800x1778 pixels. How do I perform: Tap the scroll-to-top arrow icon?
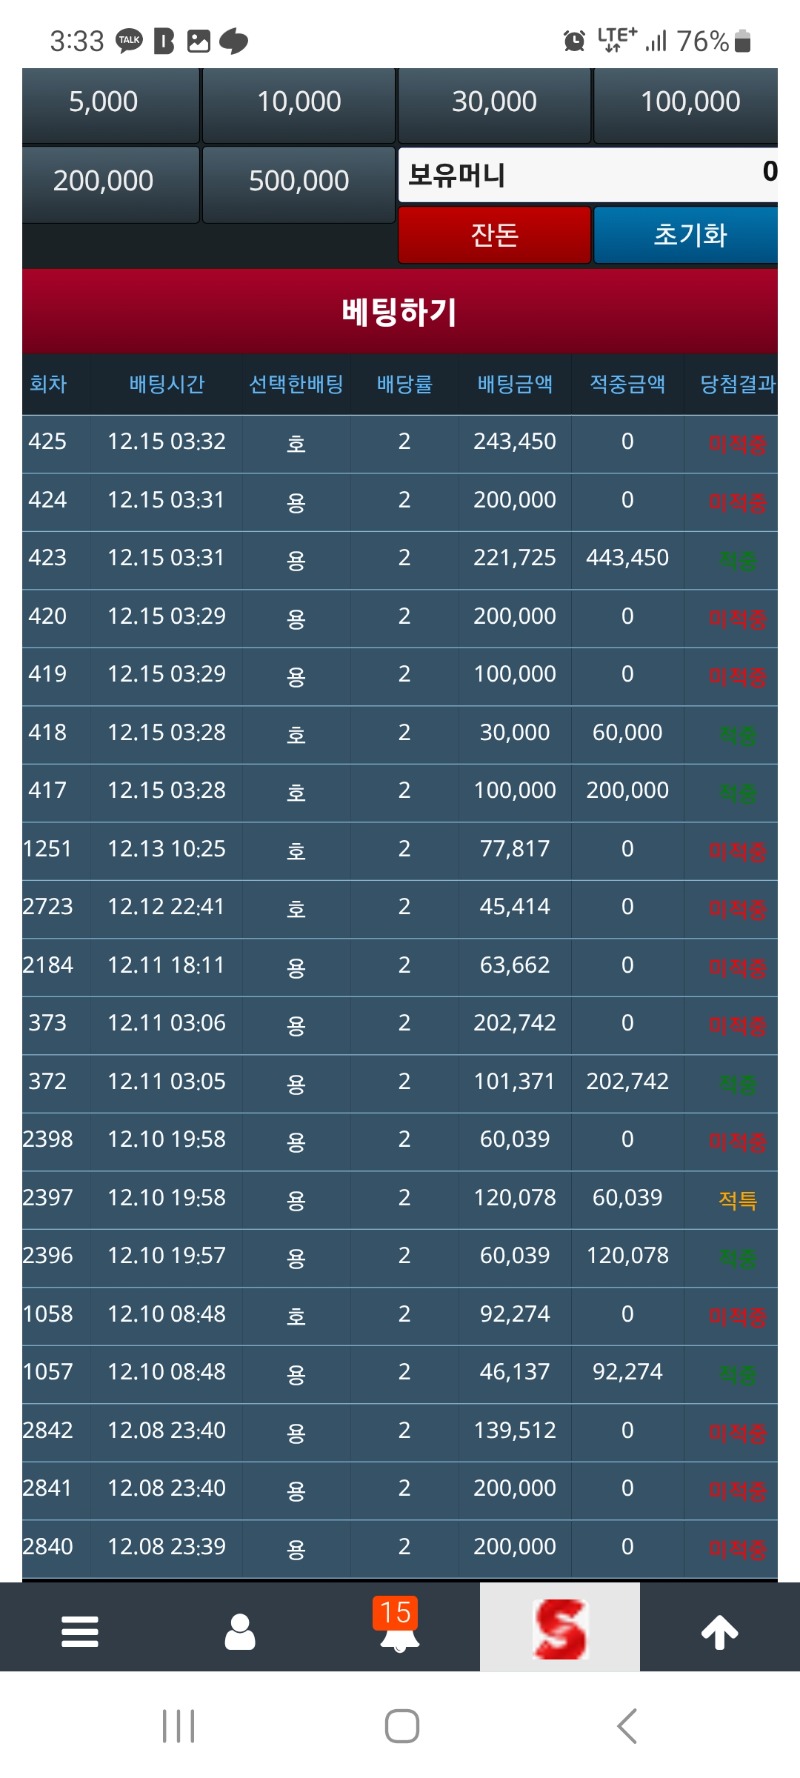point(719,1631)
